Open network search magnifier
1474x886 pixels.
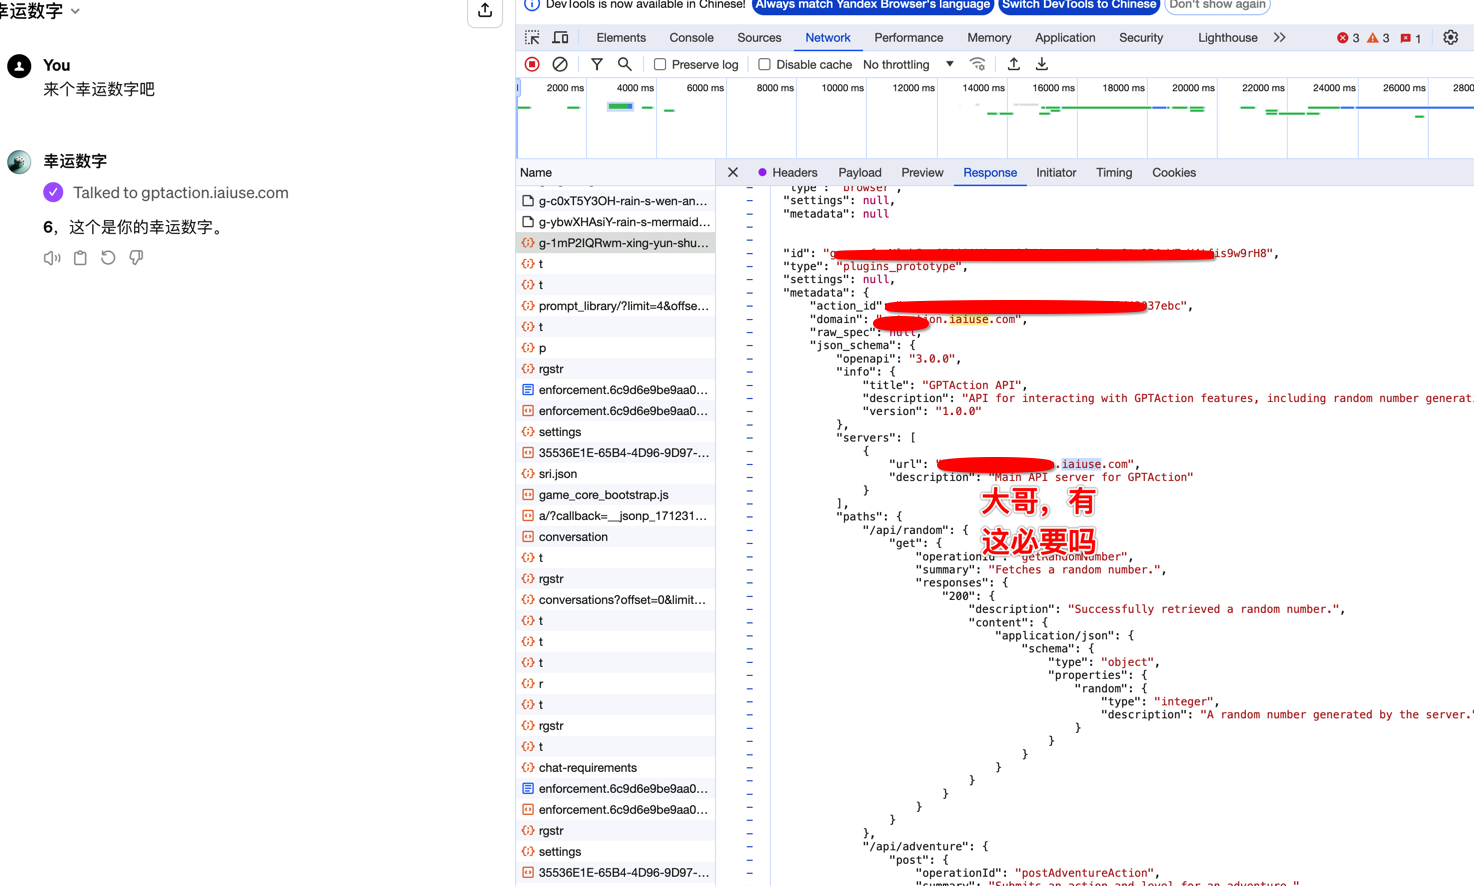click(624, 64)
